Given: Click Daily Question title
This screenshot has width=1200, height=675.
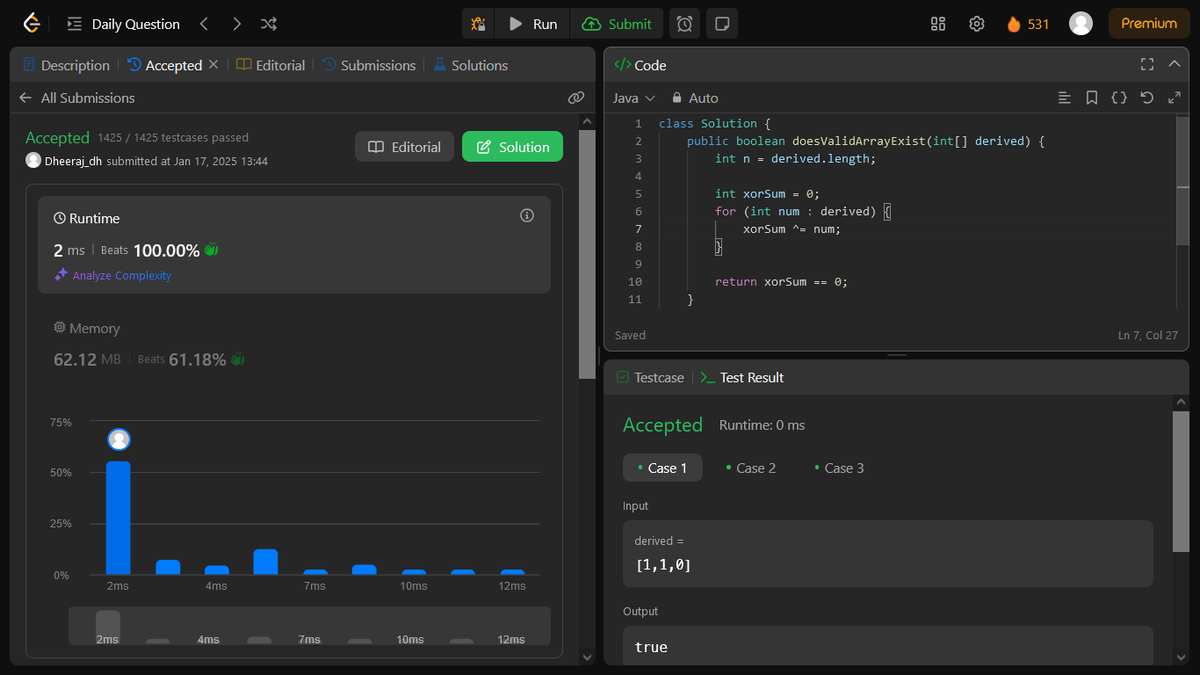Looking at the screenshot, I should (136, 24).
